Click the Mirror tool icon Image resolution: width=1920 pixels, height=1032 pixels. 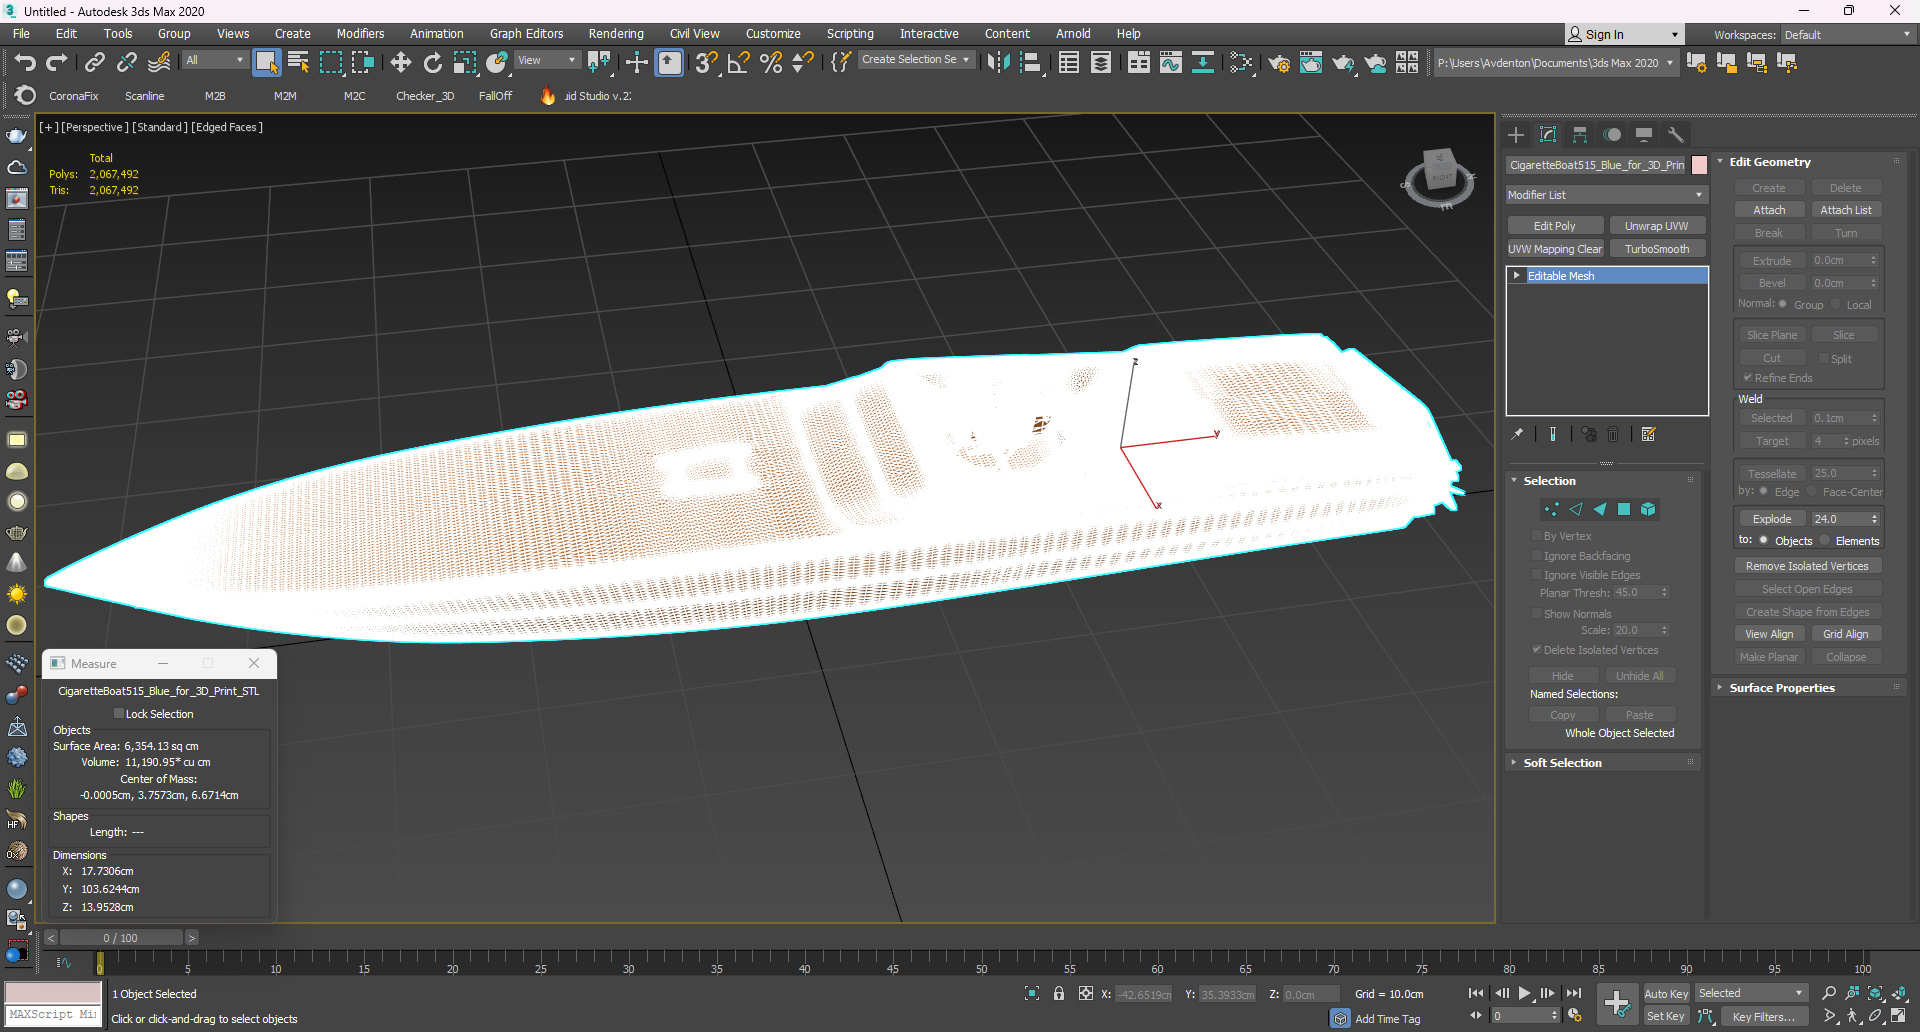(x=998, y=63)
